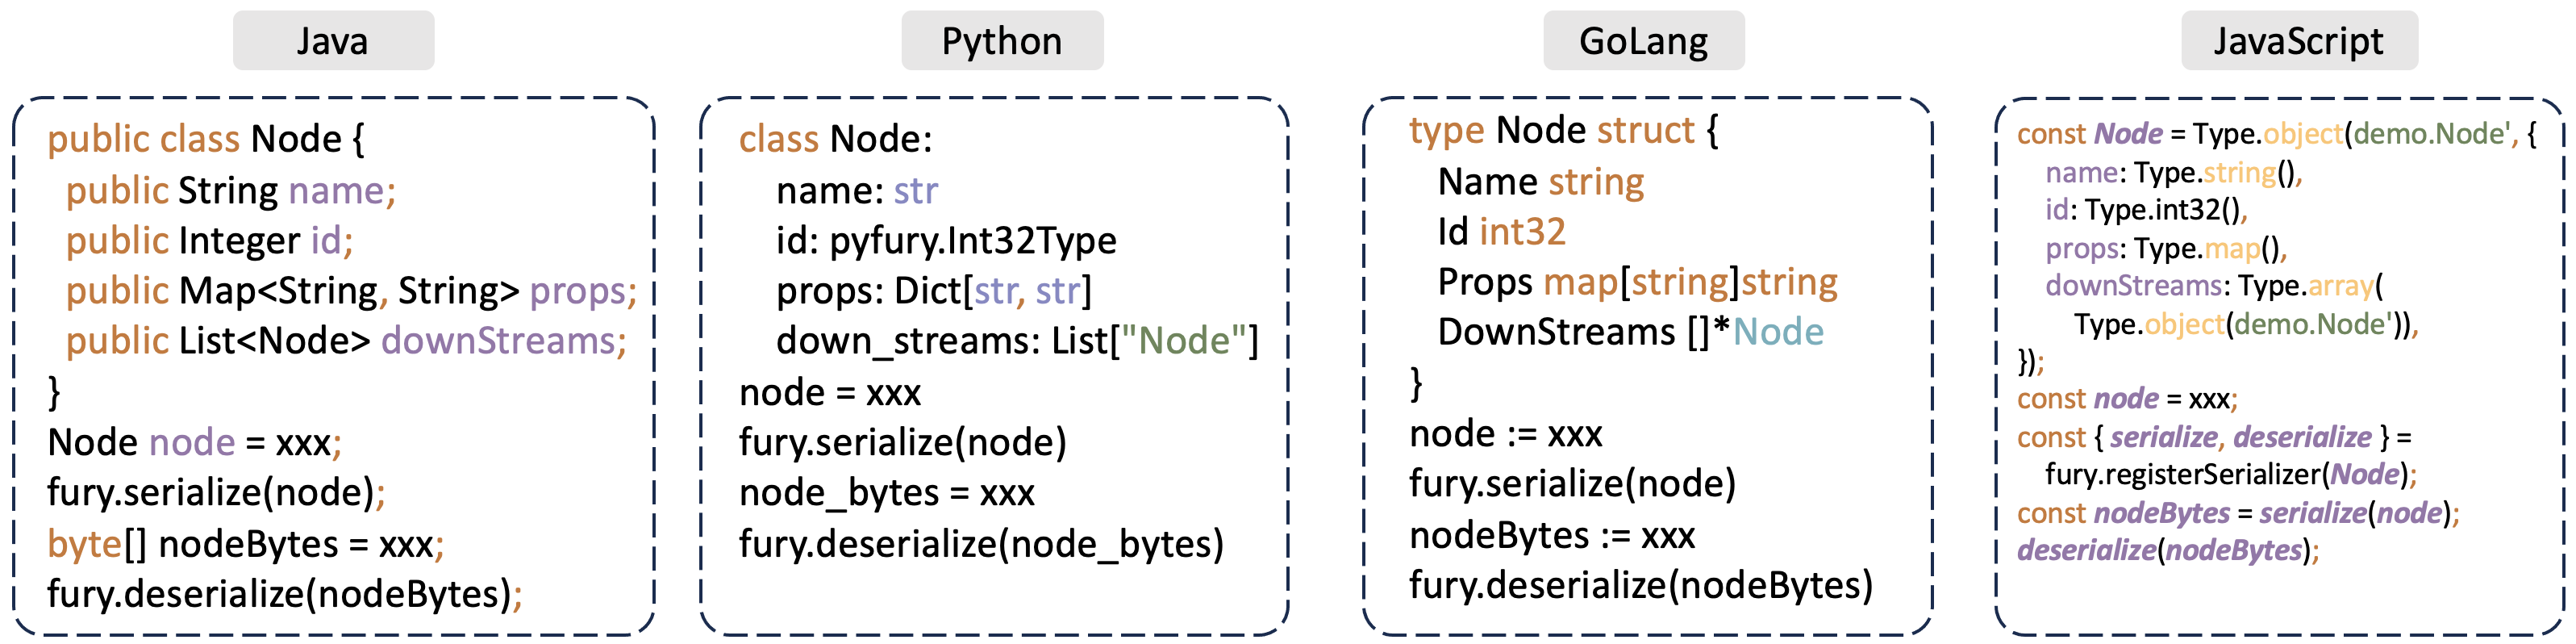This screenshot has width=2576, height=644.
Task: Click 'props: Dict[str, str]' in Python
Action: click(x=933, y=290)
